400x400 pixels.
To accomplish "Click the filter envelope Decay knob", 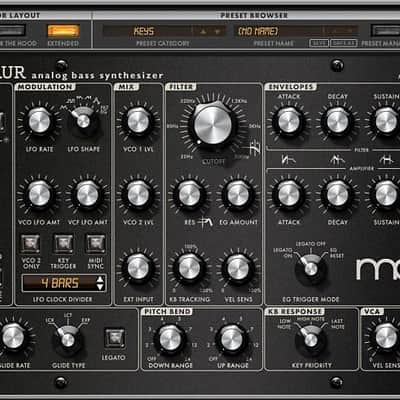I will coord(337,121).
